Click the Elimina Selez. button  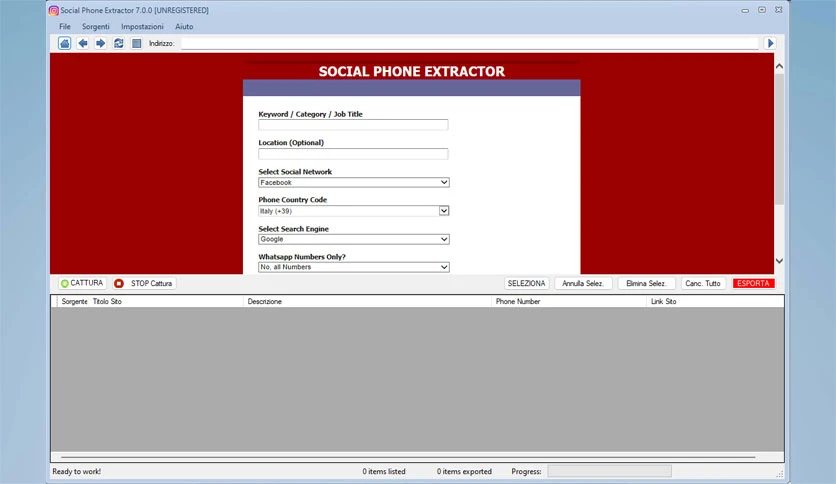pyautogui.click(x=646, y=283)
